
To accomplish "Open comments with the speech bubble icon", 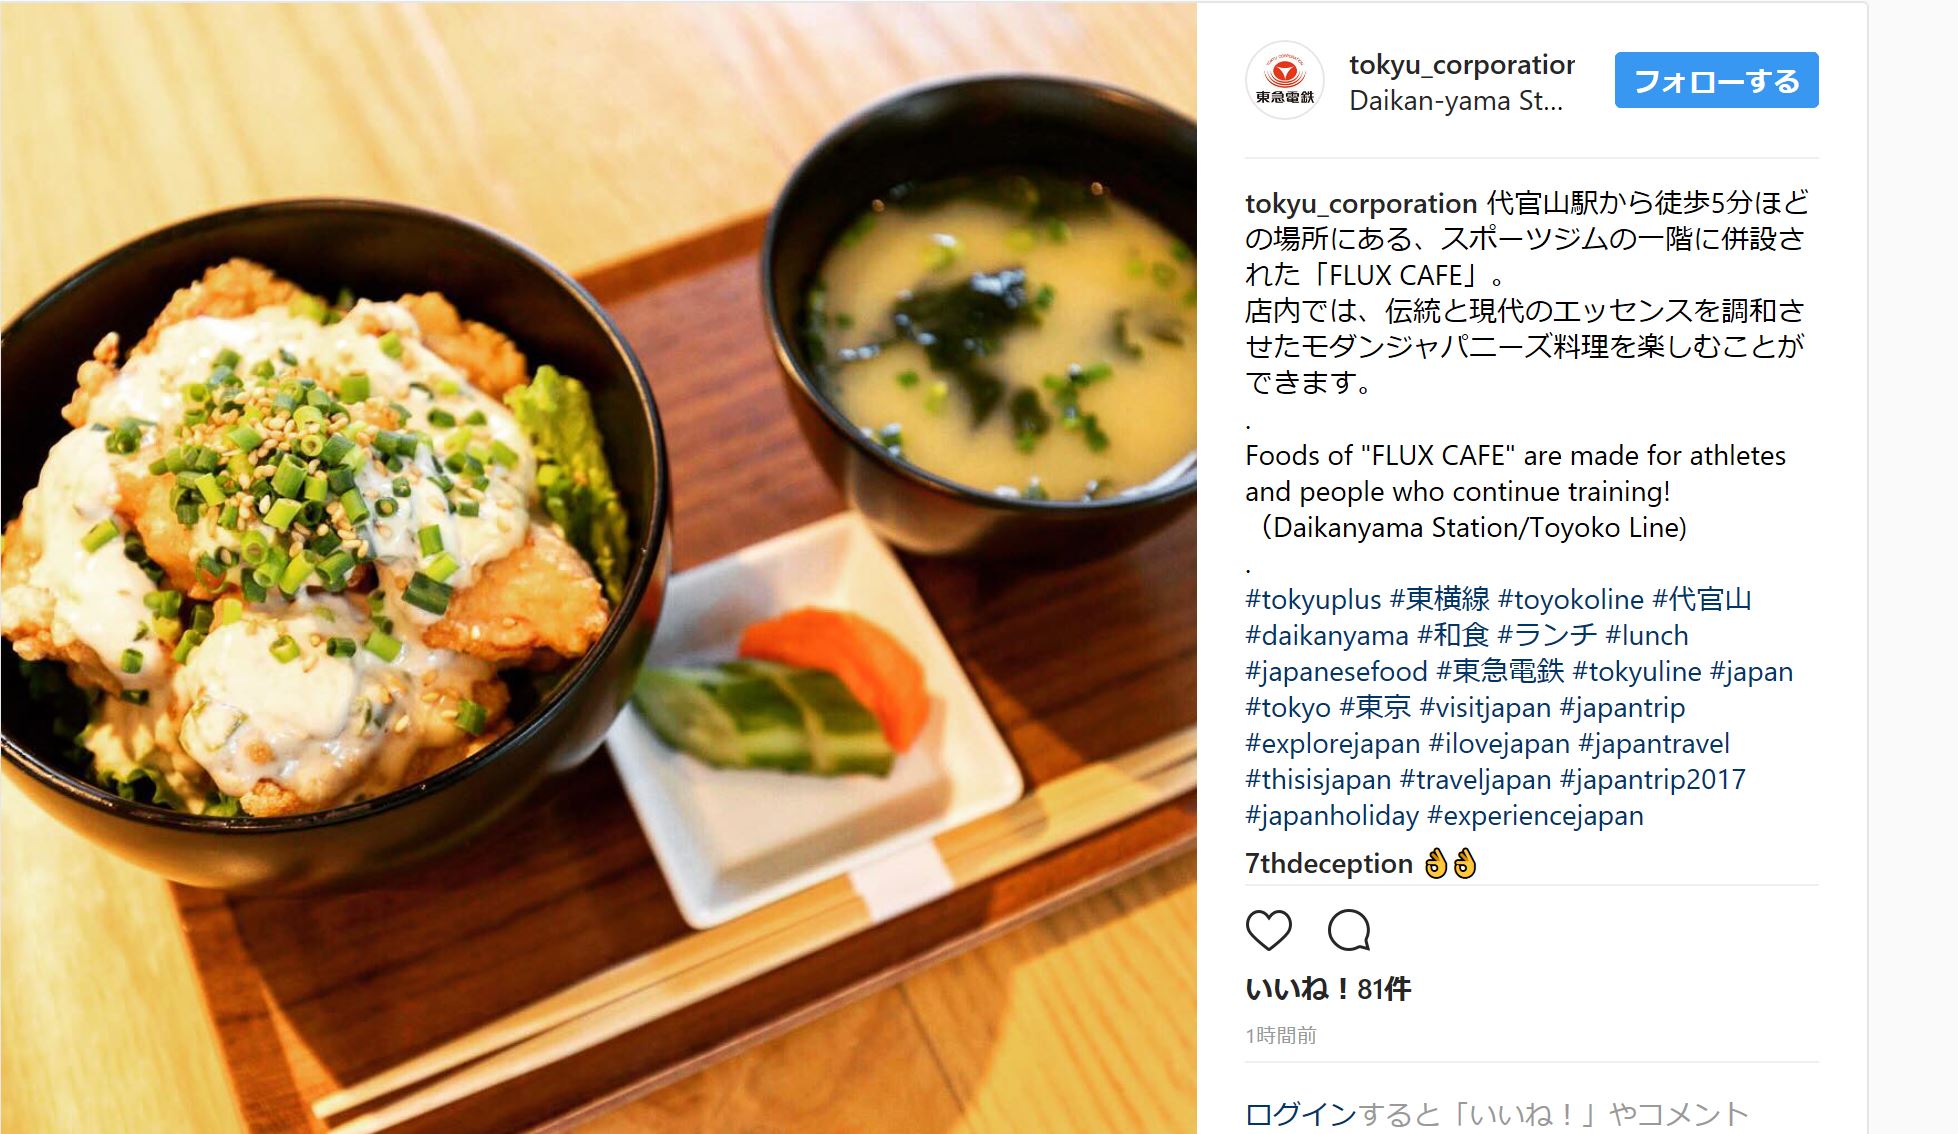I will [x=1348, y=931].
